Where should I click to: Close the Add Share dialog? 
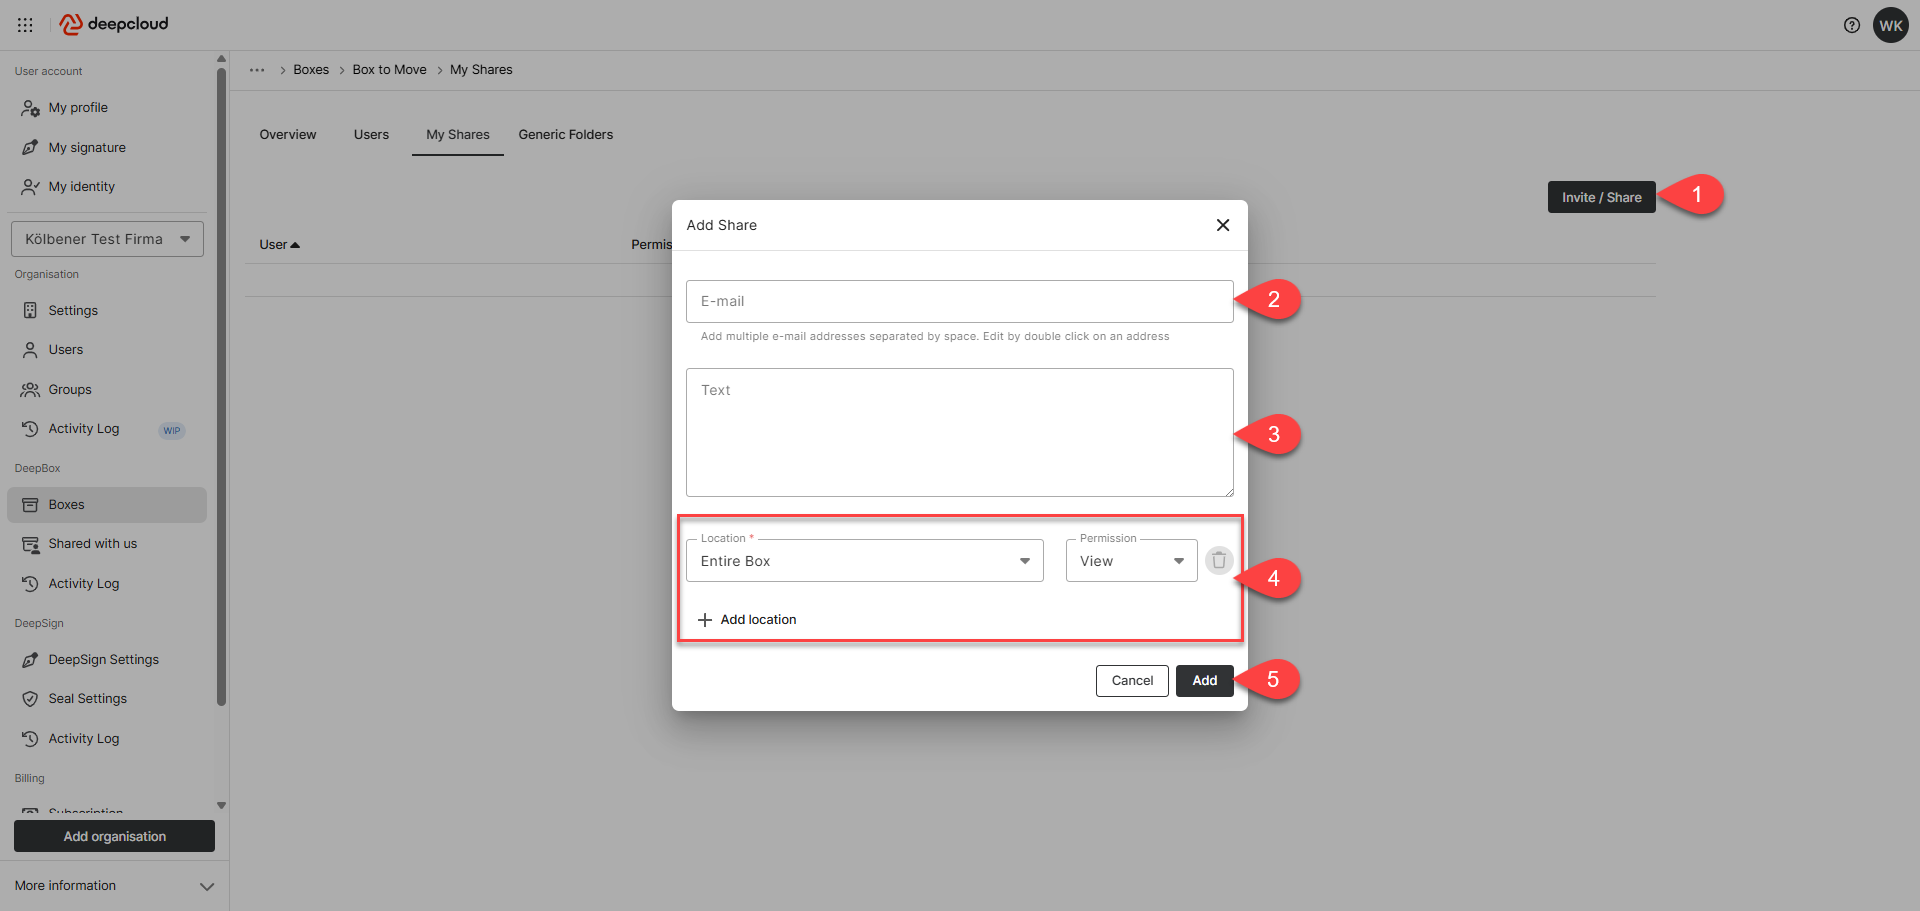point(1222,225)
